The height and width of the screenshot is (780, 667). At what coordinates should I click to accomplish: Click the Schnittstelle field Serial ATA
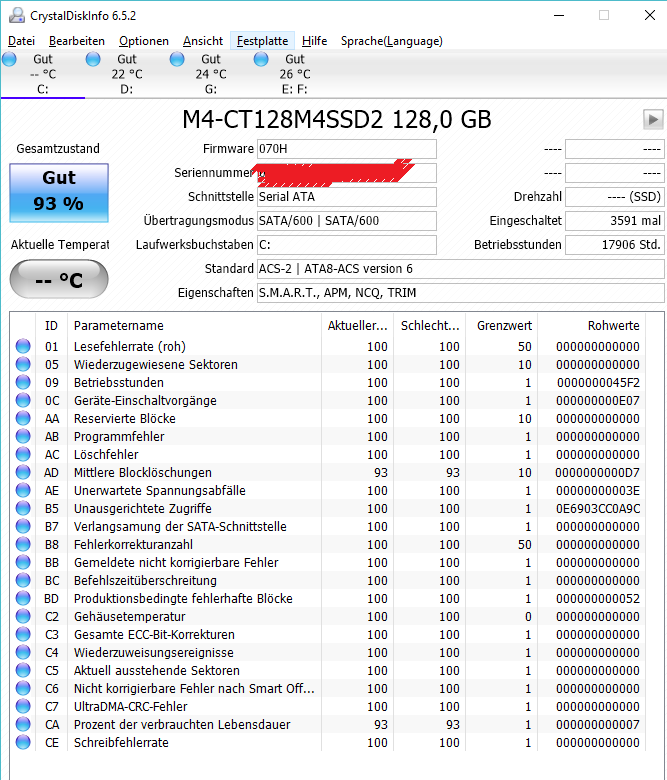[x=347, y=197]
